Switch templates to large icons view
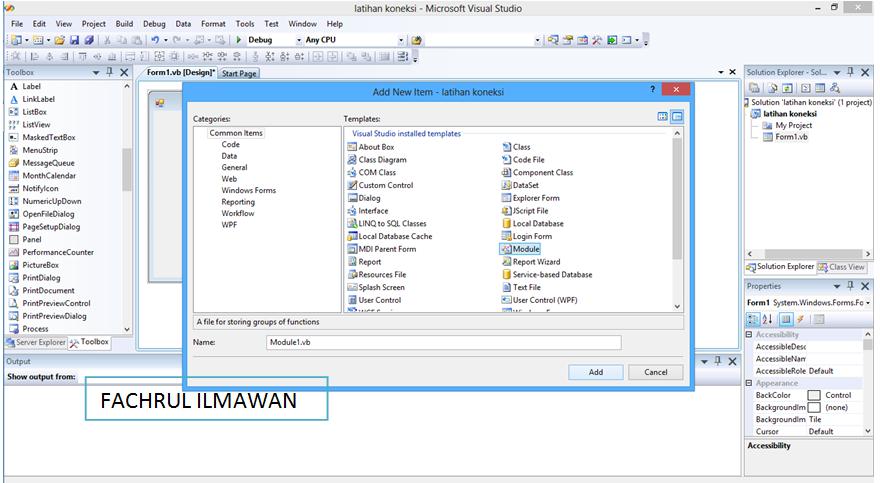The height and width of the screenshot is (483, 880). click(x=663, y=117)
